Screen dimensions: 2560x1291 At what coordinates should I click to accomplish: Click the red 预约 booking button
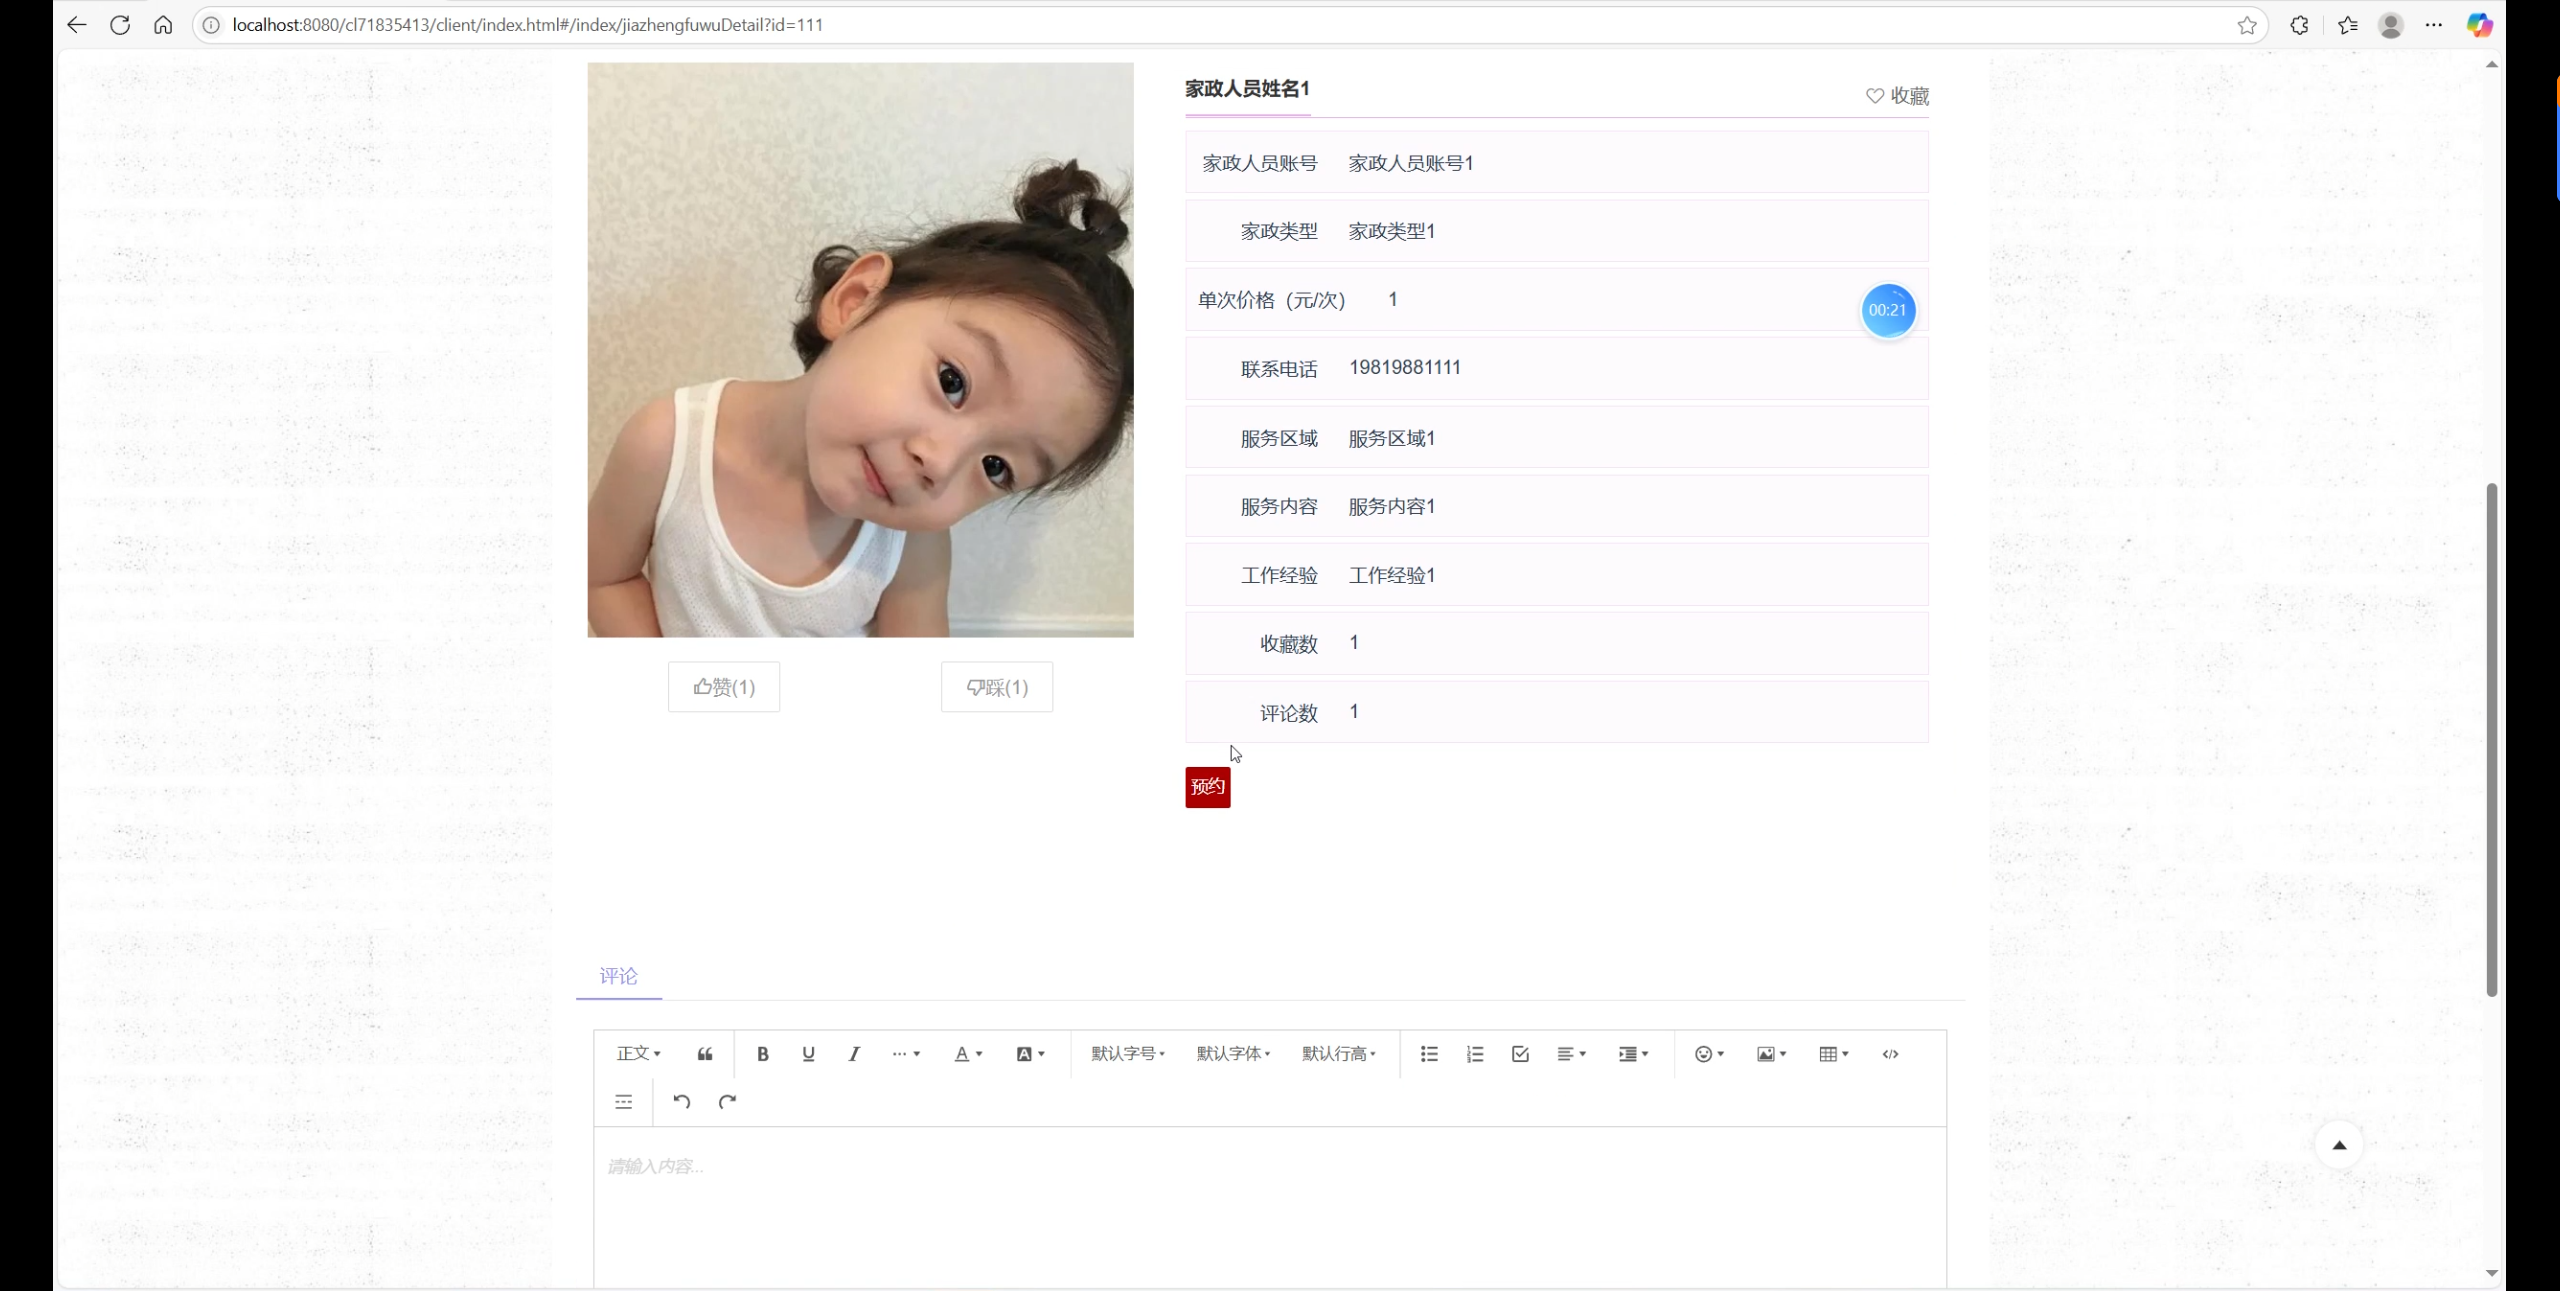1207,787
